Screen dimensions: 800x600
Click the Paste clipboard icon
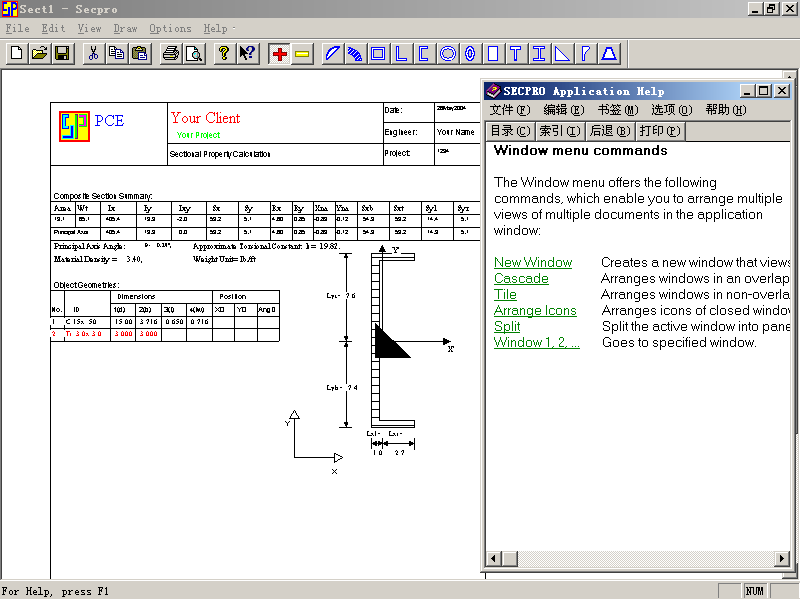click(x=139, y=54)
